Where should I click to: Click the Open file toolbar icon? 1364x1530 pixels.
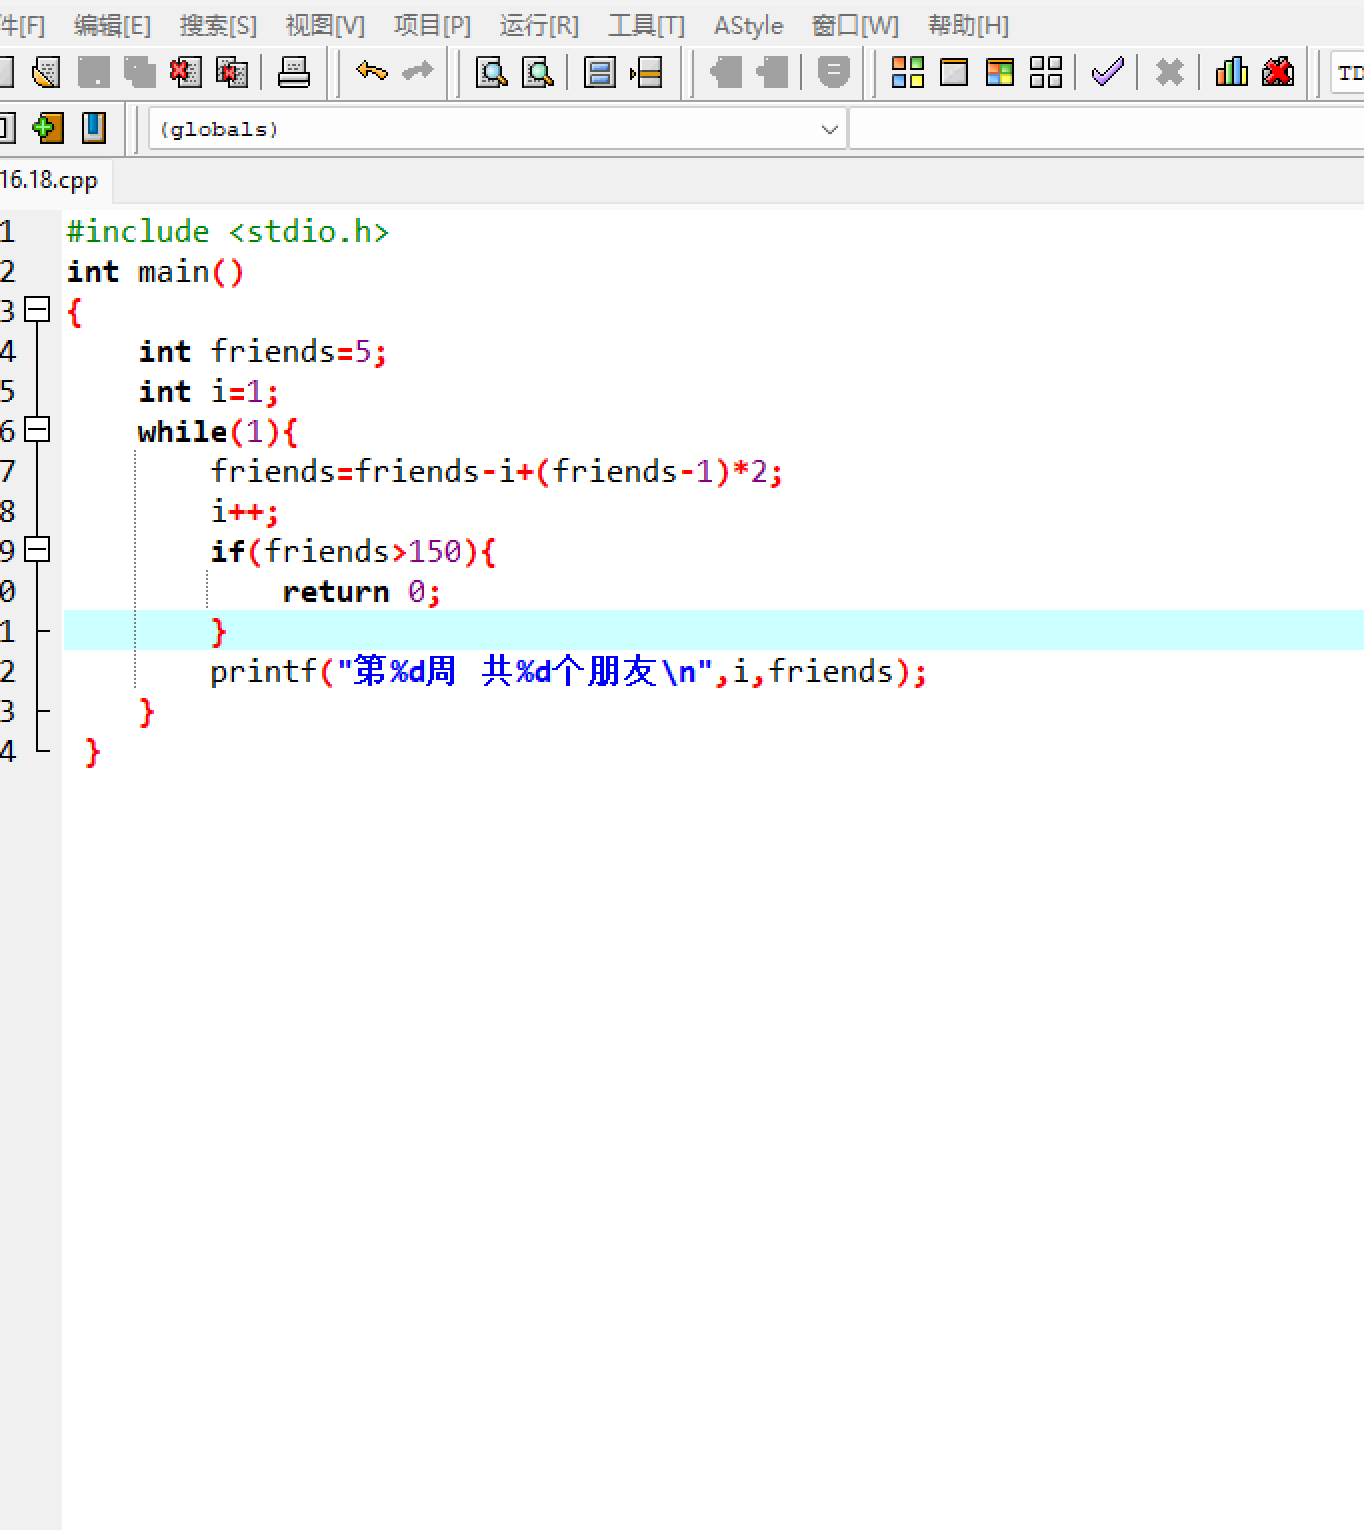(46, 72)
